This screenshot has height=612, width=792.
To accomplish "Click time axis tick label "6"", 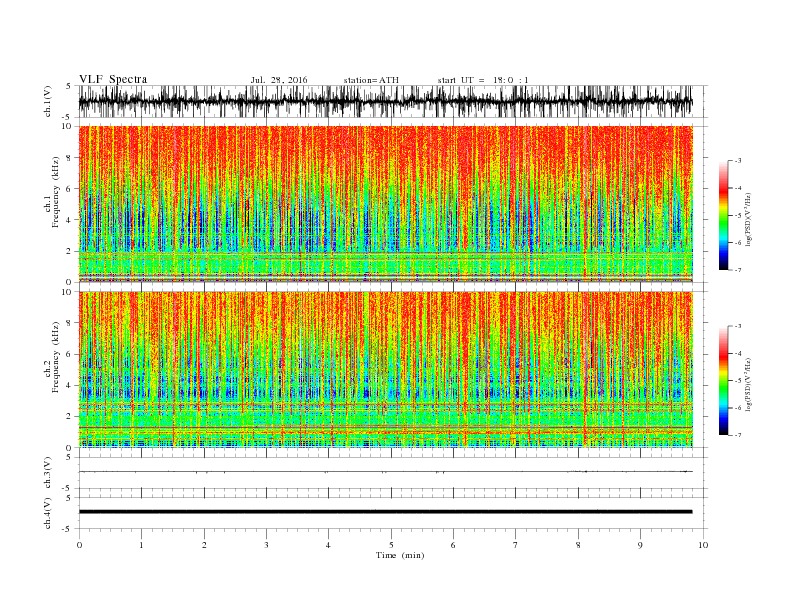I will (453, 545).
